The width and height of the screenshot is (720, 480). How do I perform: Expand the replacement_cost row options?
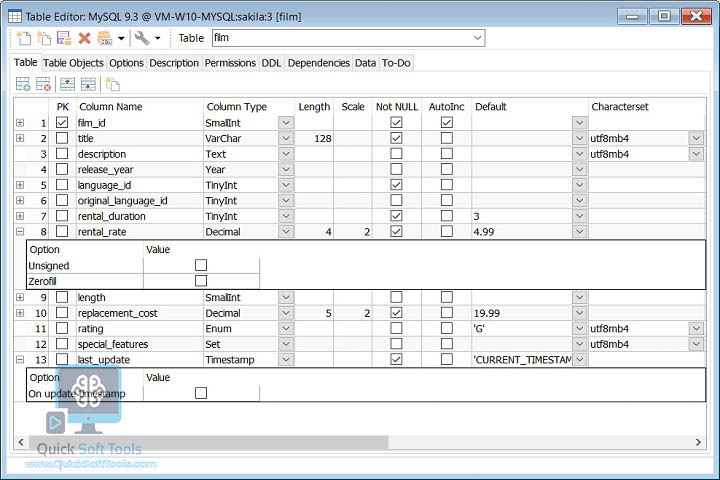coord(20,313)
